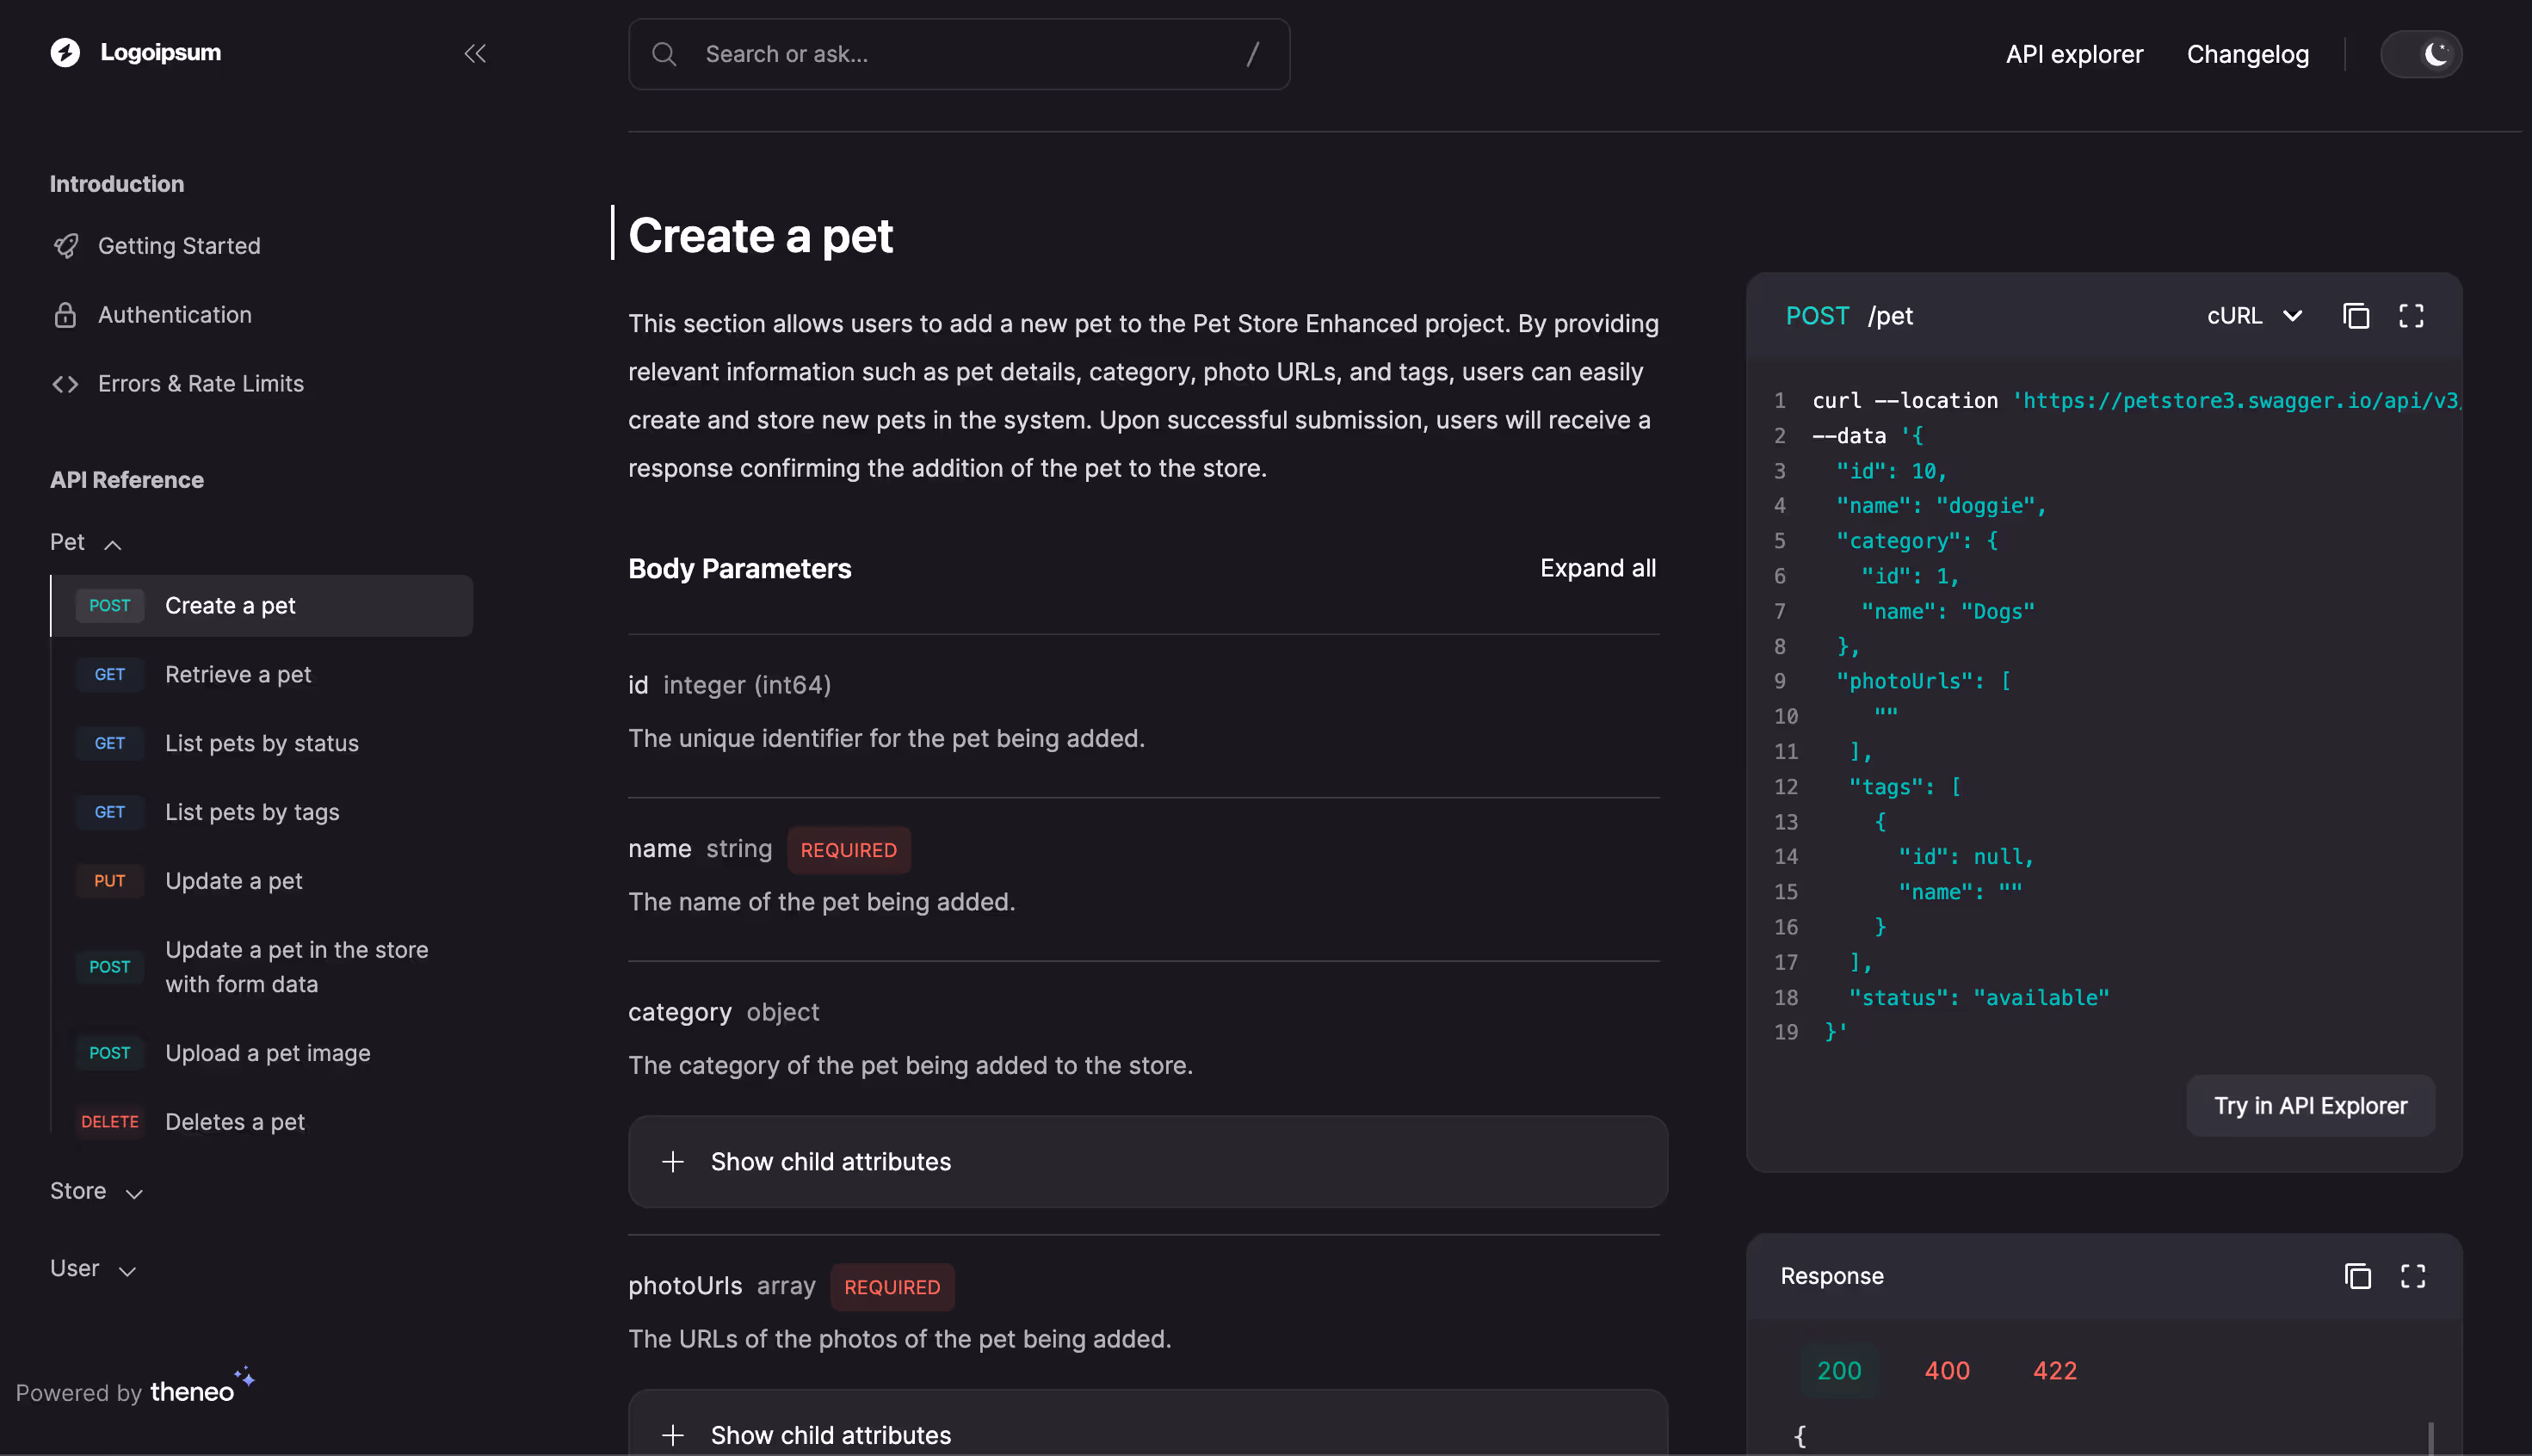The width and height of the screenshot is (2532, 1456).
Task: Expand the Response panel fullscreen
Action: click(x=2412, y=1276)
